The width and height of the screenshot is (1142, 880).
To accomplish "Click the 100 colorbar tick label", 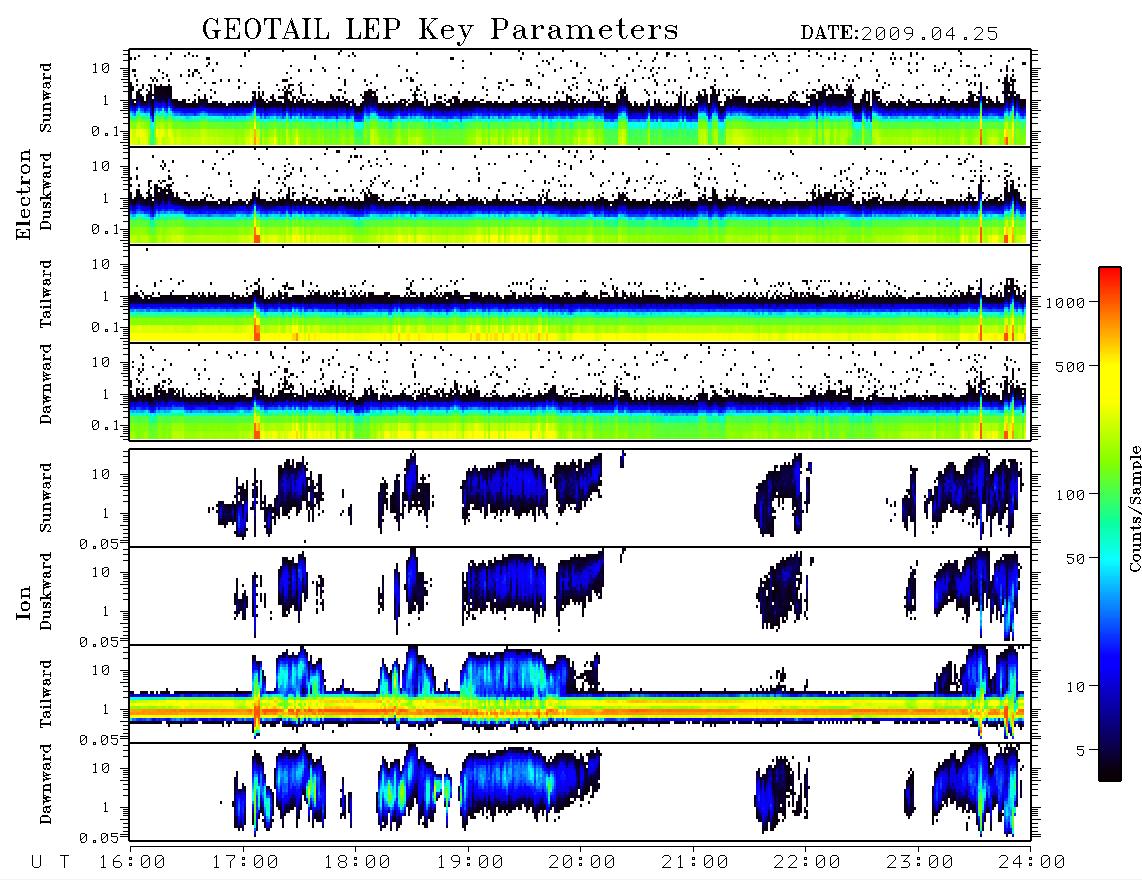I will point(1071,495).
